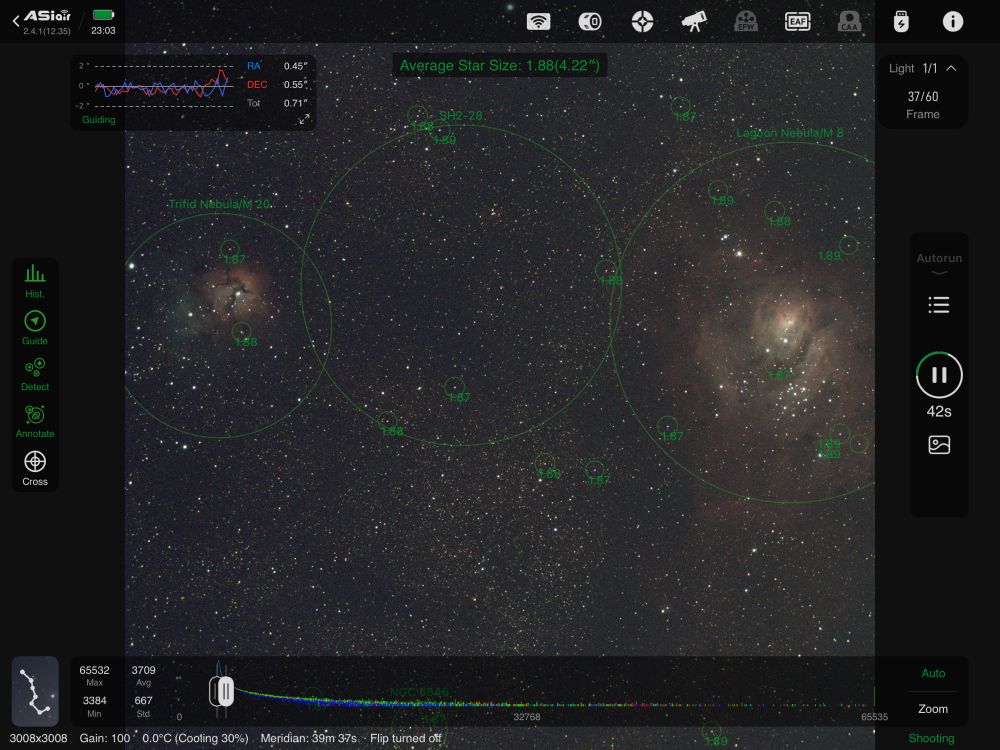Open the guiding graph plot
The image size is (1000, 750).
click(x=164, y=86)
